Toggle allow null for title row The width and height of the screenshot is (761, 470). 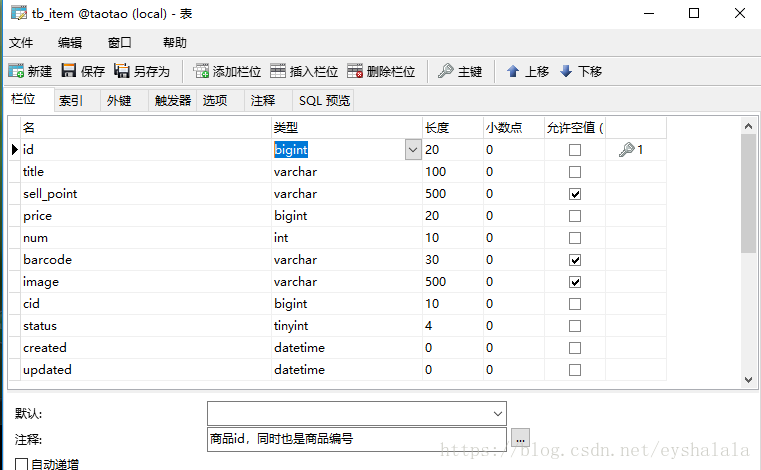575,172
